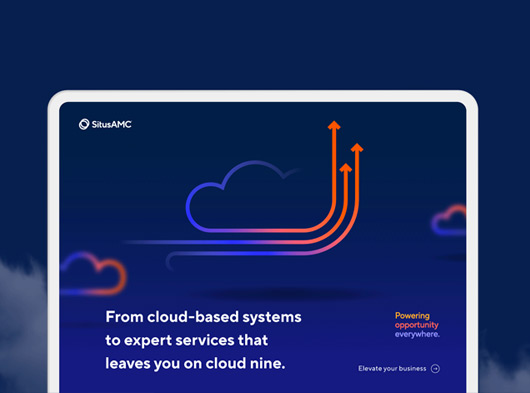Click the circled arrow icon beside Elevate your business
530x393 pixels.
435,368
